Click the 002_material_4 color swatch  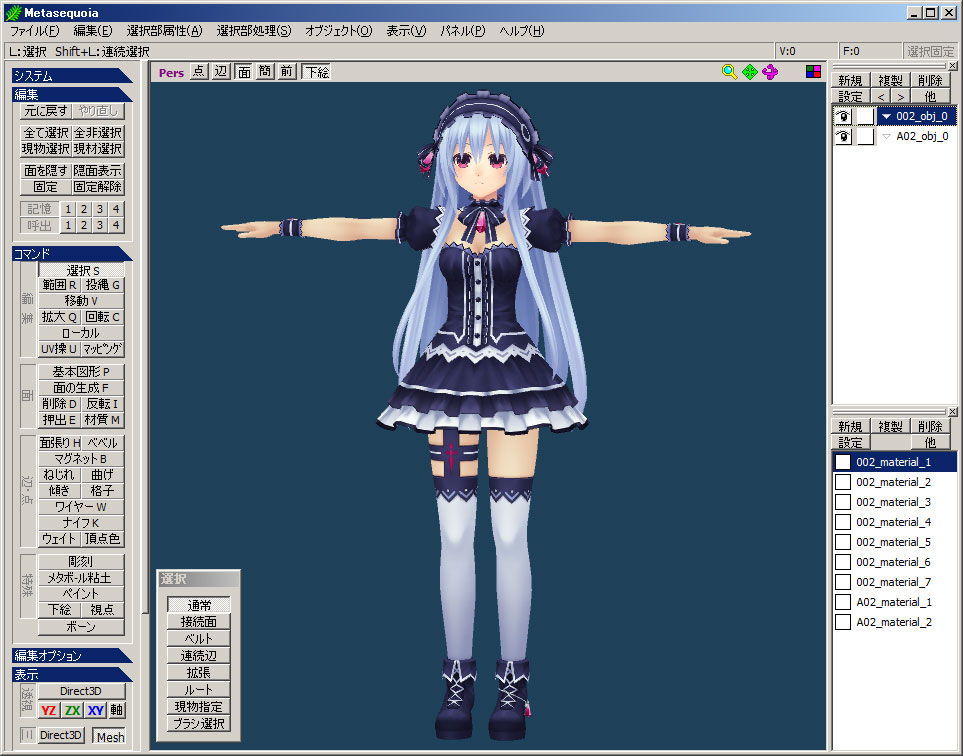pos(843,522)
